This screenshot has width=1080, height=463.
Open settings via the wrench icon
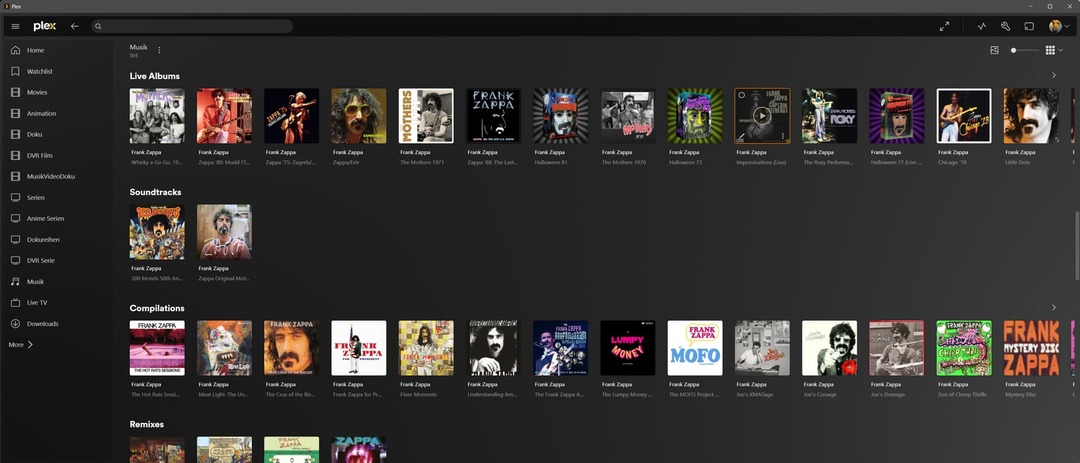point(1005,26)
